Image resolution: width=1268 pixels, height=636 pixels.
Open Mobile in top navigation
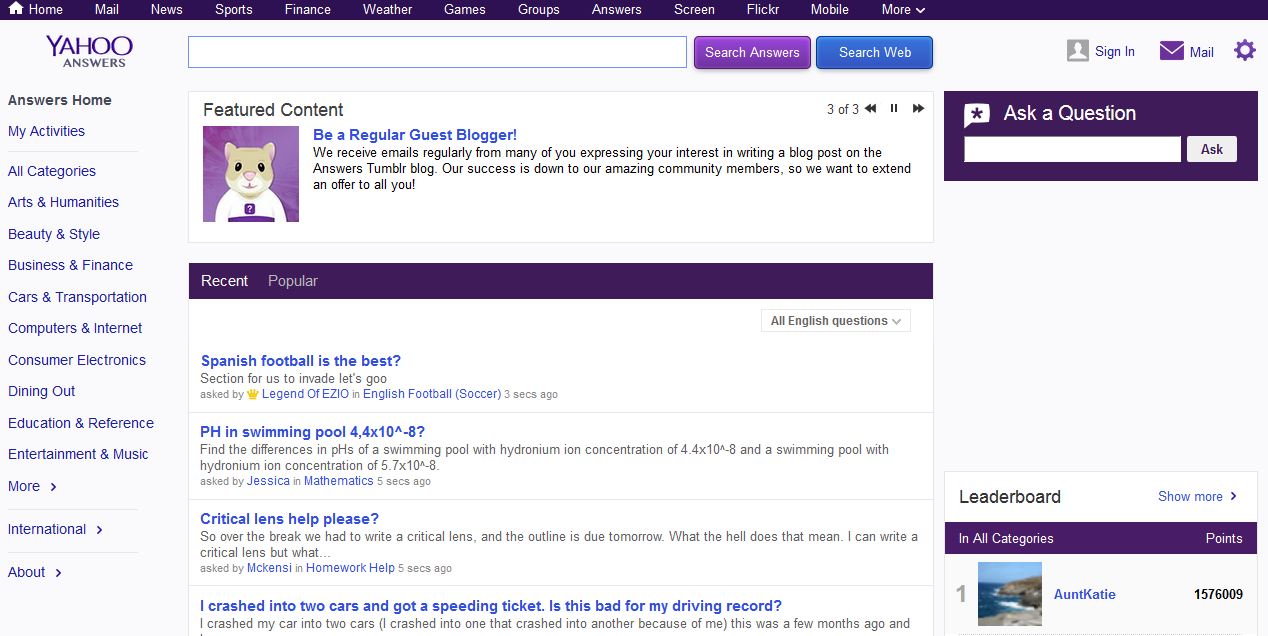pos(830,9)
